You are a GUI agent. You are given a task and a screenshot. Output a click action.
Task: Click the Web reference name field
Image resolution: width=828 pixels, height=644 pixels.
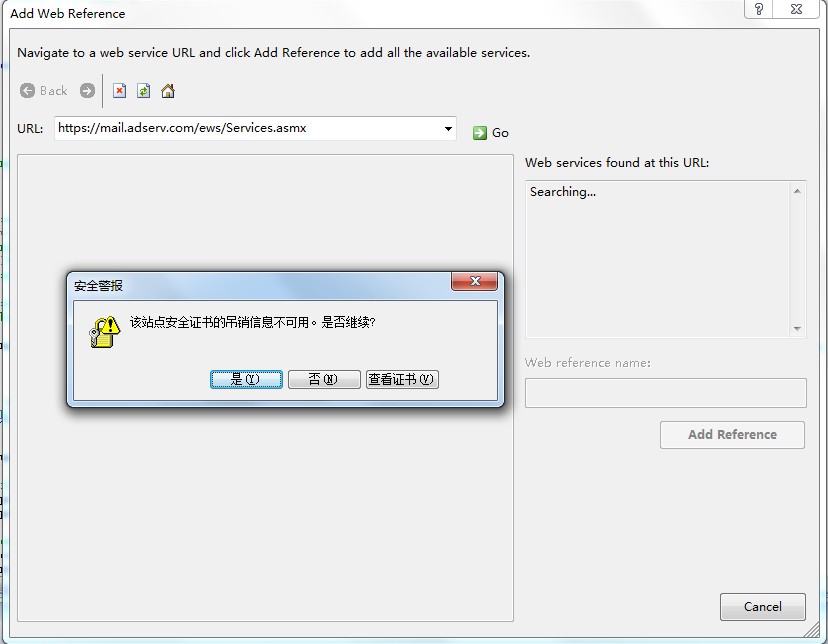(665, 393)
